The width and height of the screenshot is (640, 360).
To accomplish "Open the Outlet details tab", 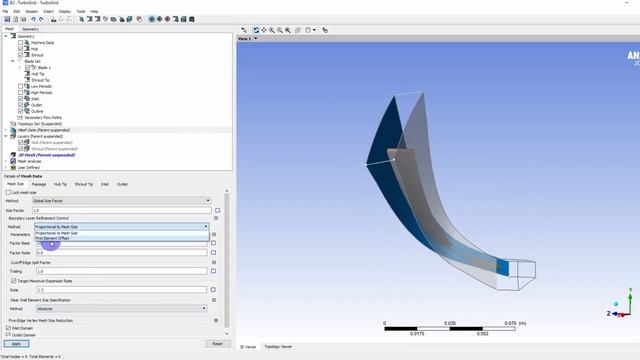I will pos(122,184).
